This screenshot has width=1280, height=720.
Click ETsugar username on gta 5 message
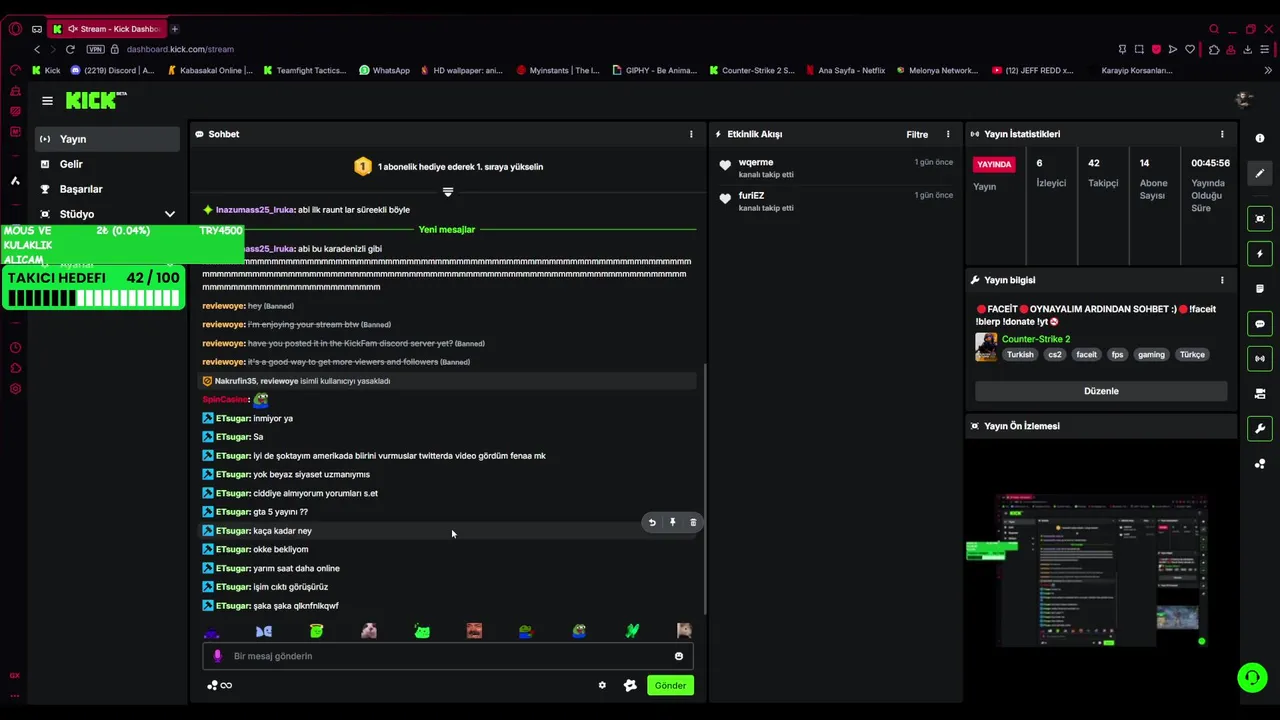(232, 512)
